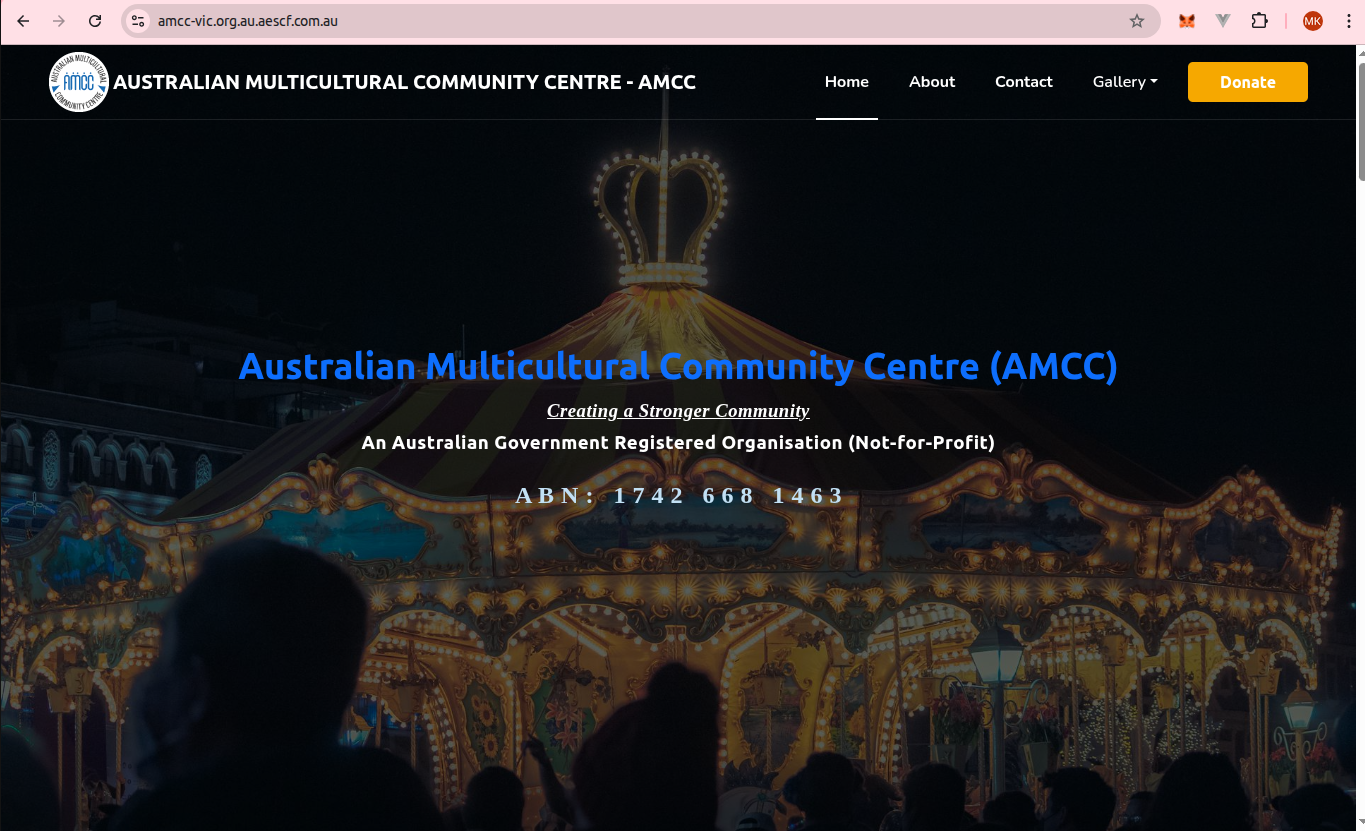1365x831 pixels.
Task: Open the Extensions puzzle-piece menu
Action: click(1259, 21)
